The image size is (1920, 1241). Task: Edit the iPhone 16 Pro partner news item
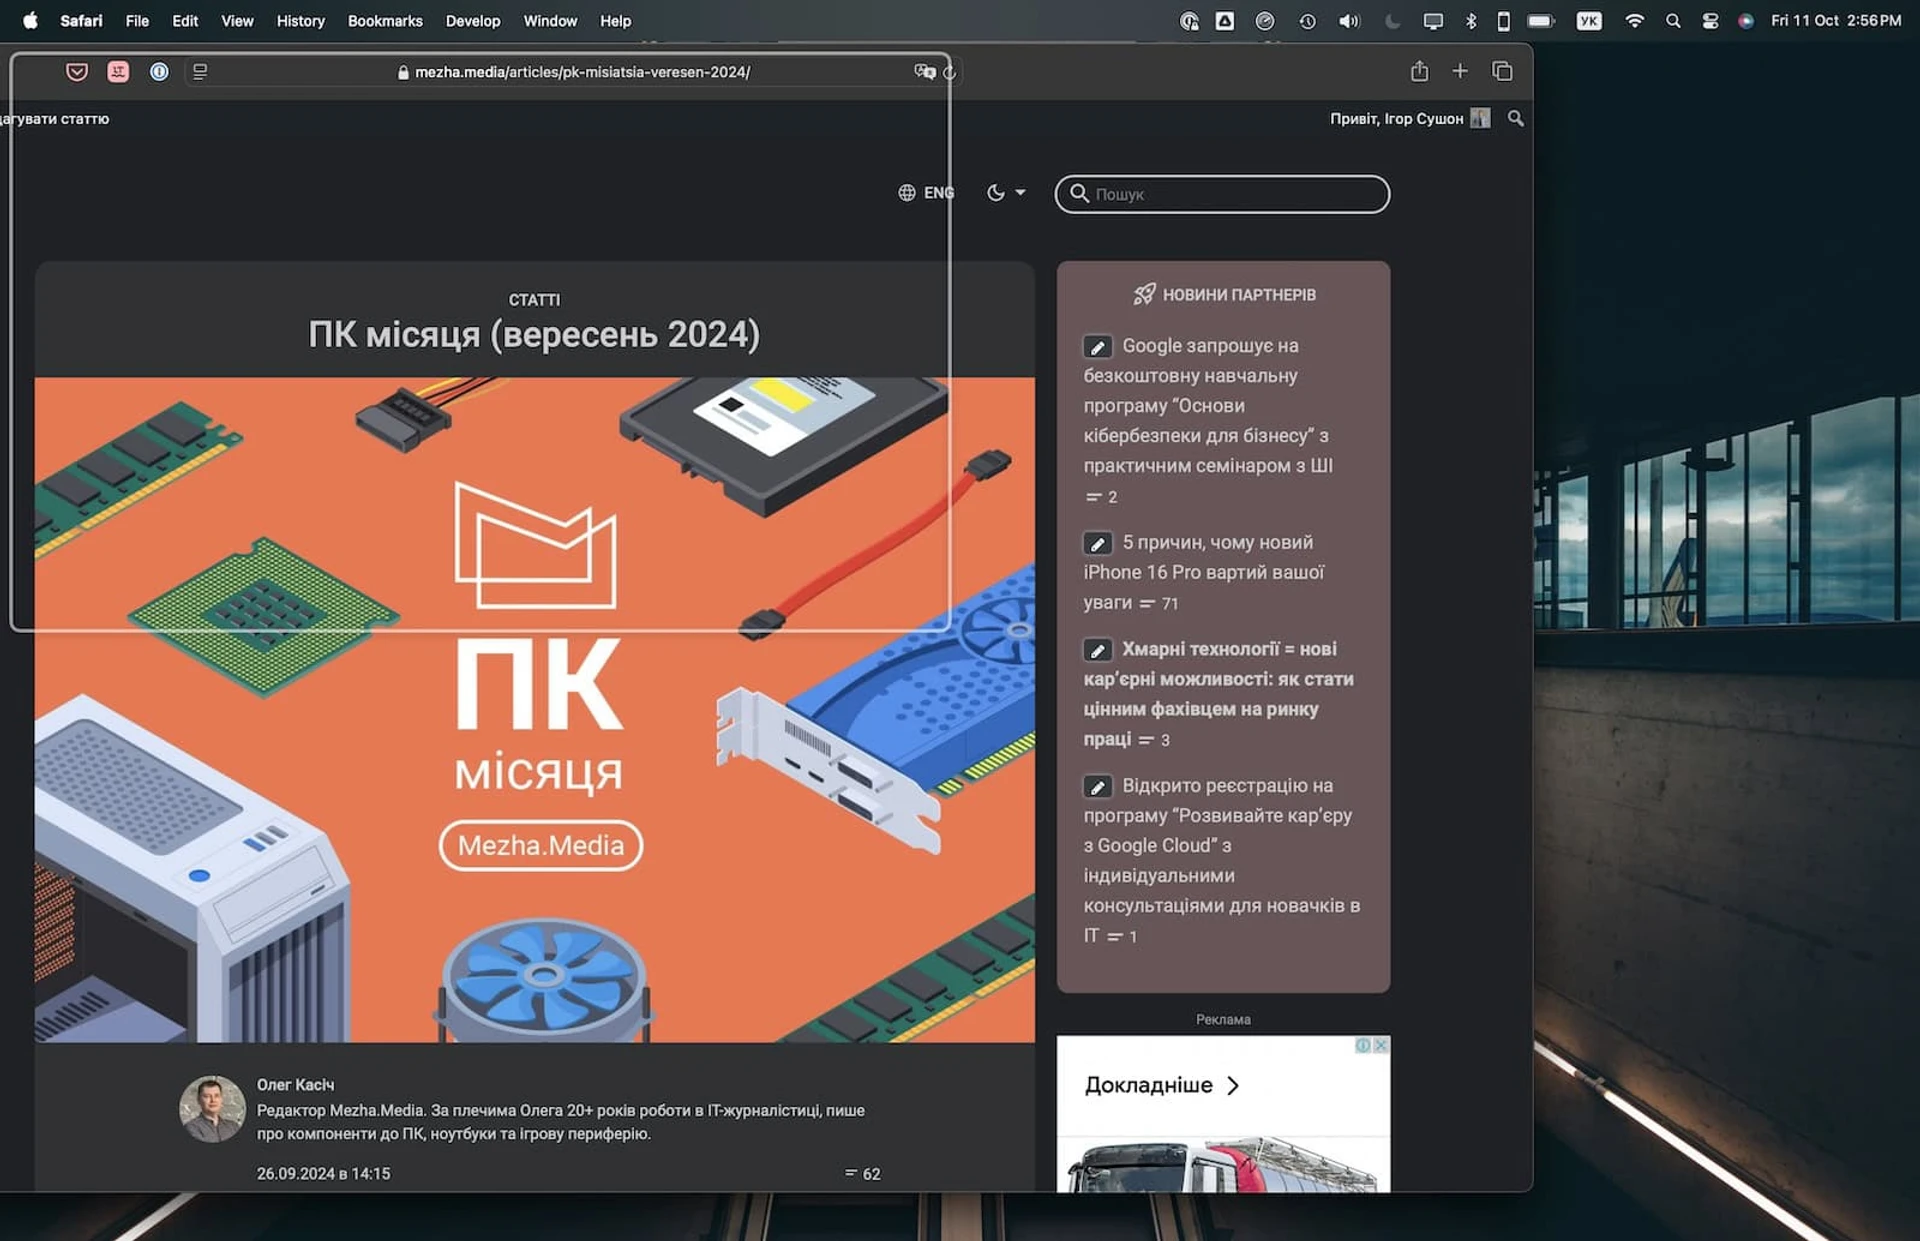click(x=1097, y=543)
